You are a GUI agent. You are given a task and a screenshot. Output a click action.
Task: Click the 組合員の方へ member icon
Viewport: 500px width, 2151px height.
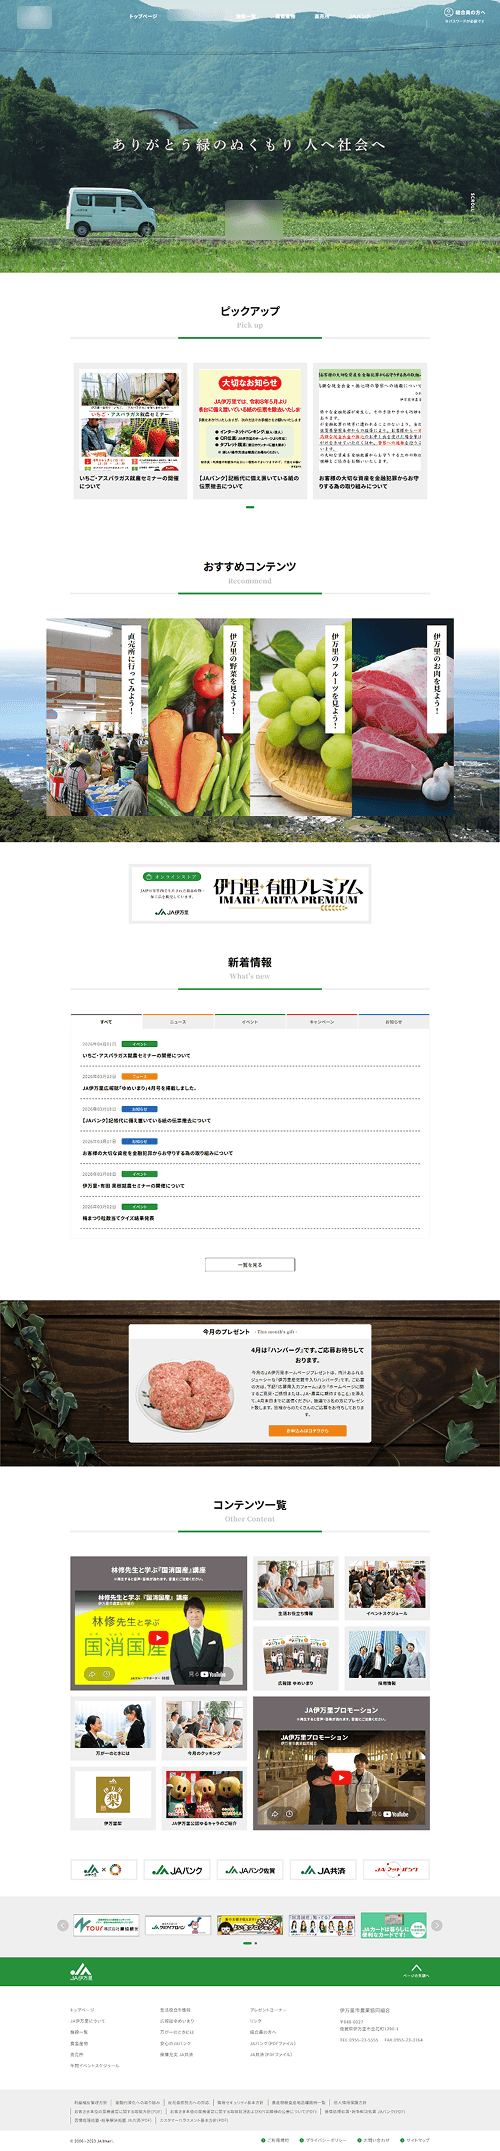coord(448,12)
